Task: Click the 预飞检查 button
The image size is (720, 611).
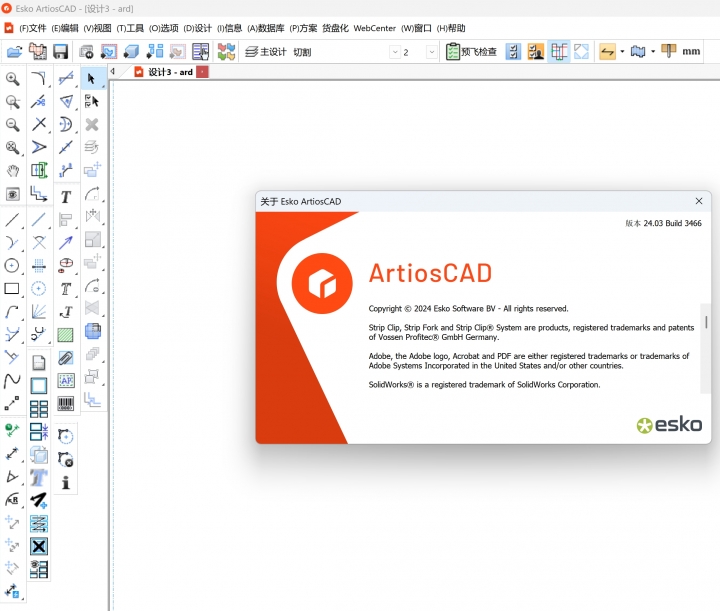Action: pos(471,52)
